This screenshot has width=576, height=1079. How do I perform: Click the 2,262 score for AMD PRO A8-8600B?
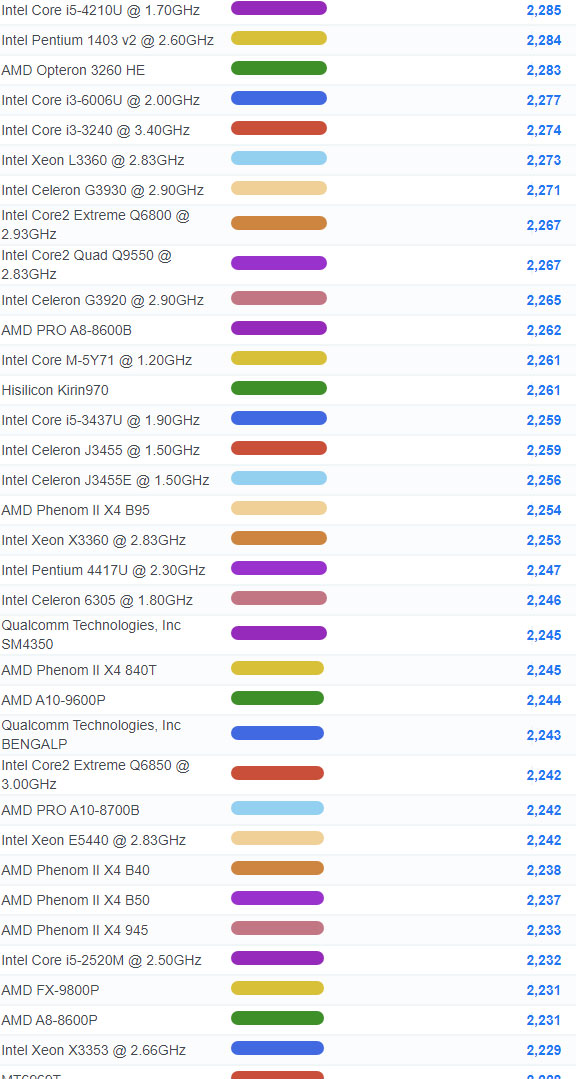tap(544, 330)
